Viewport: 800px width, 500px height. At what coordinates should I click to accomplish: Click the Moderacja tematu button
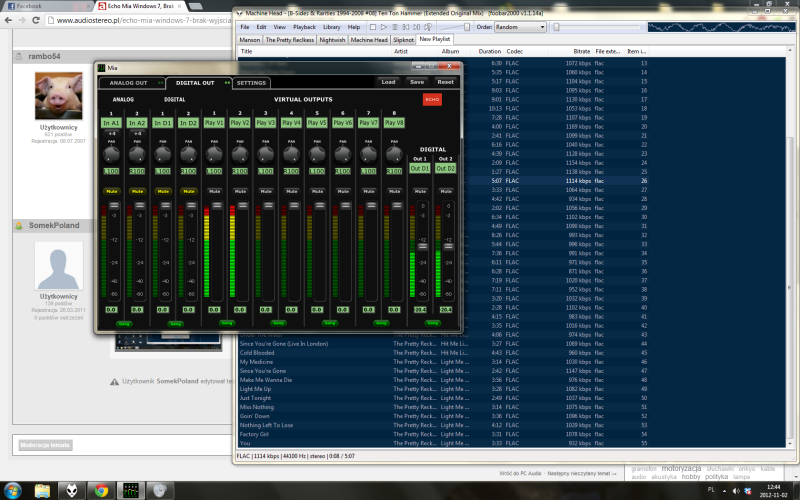point(45,445)
